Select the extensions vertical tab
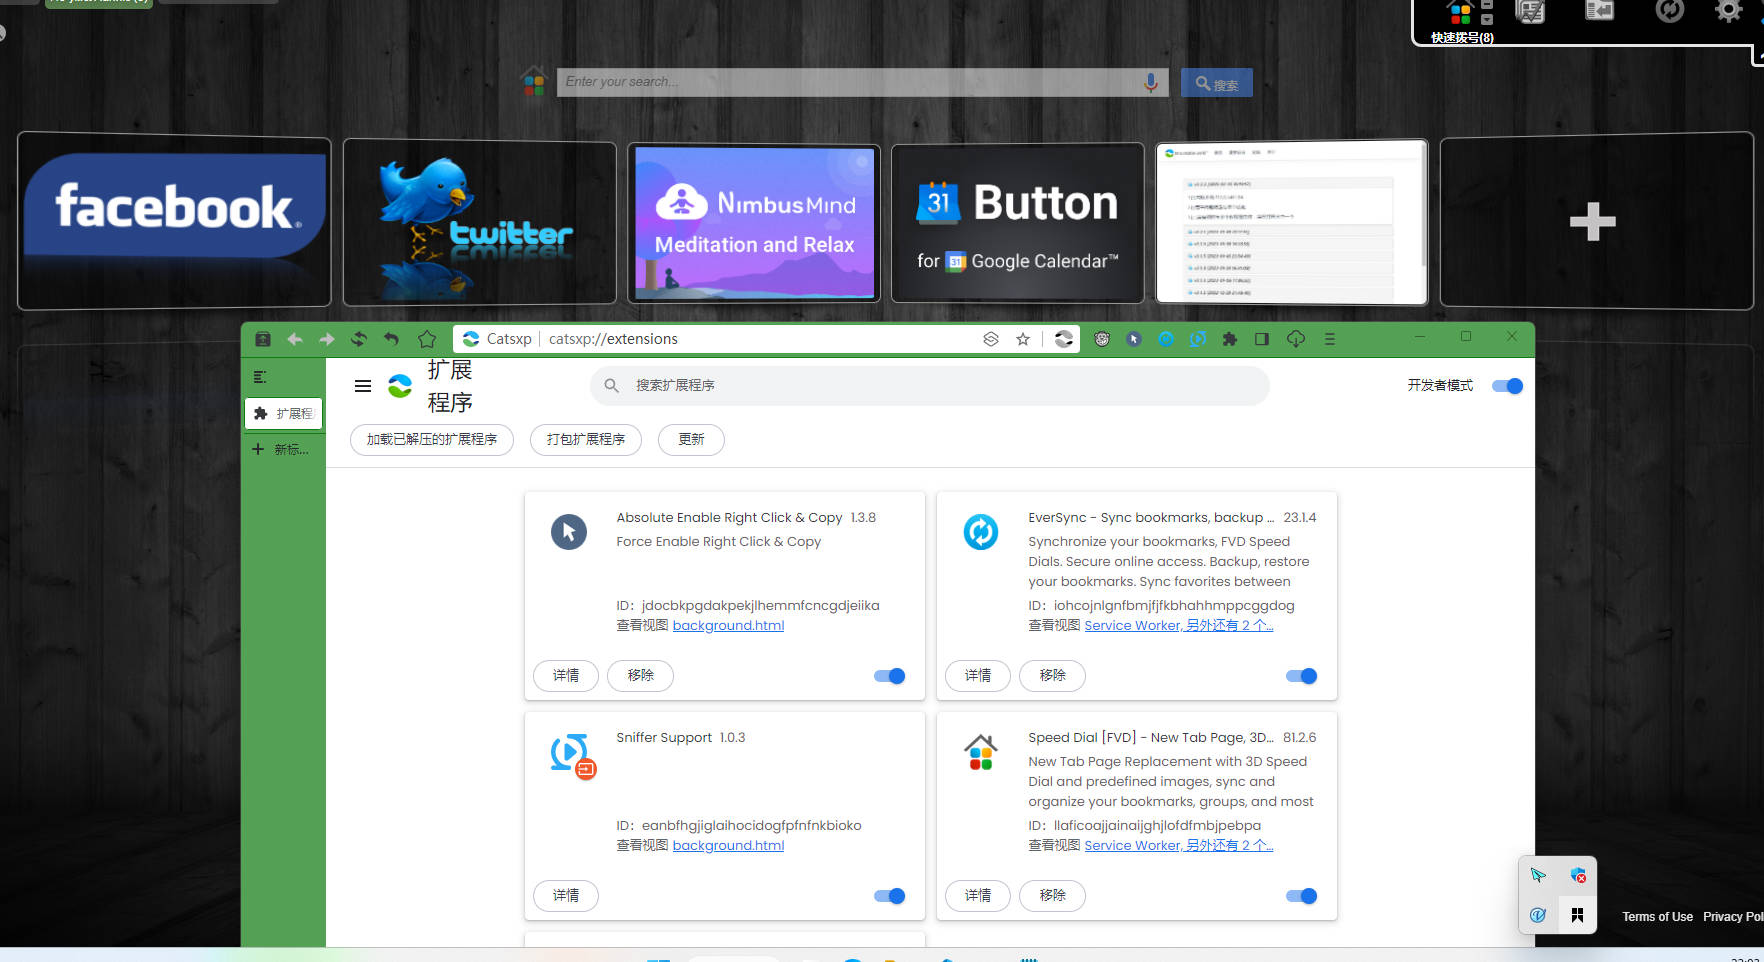This screenshot has width=1764, height=962. tap(284, 414)
